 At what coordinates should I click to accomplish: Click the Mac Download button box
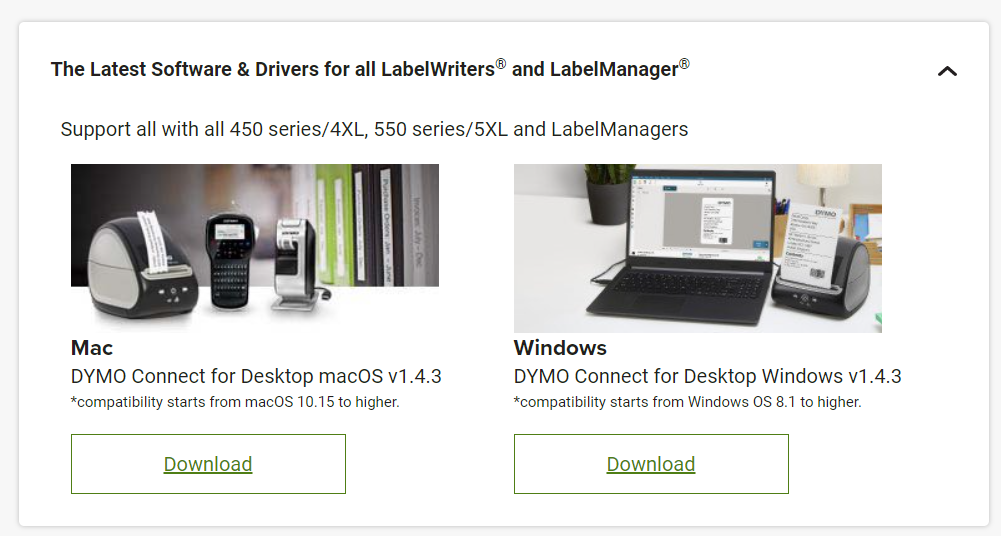coord(208,464)
